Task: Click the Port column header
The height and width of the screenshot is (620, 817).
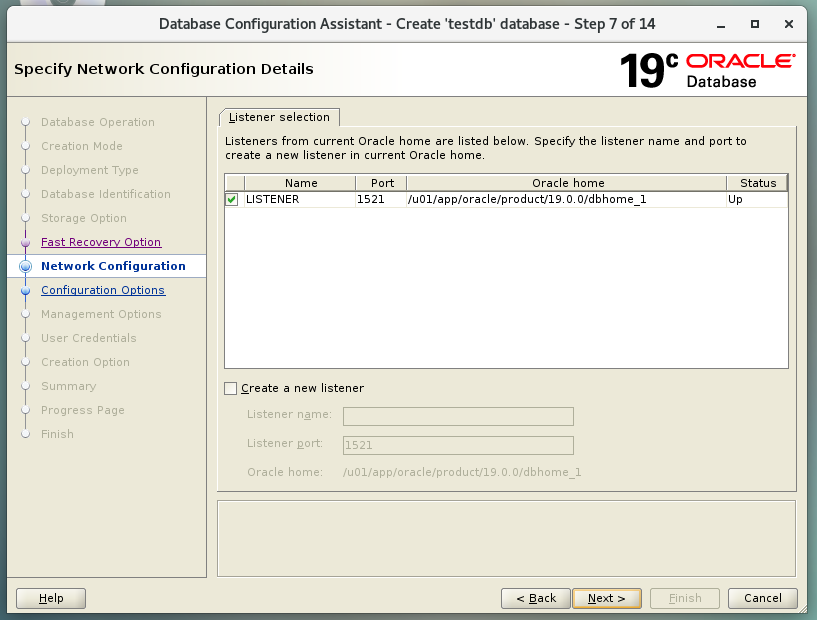Action: coord(381,183)
